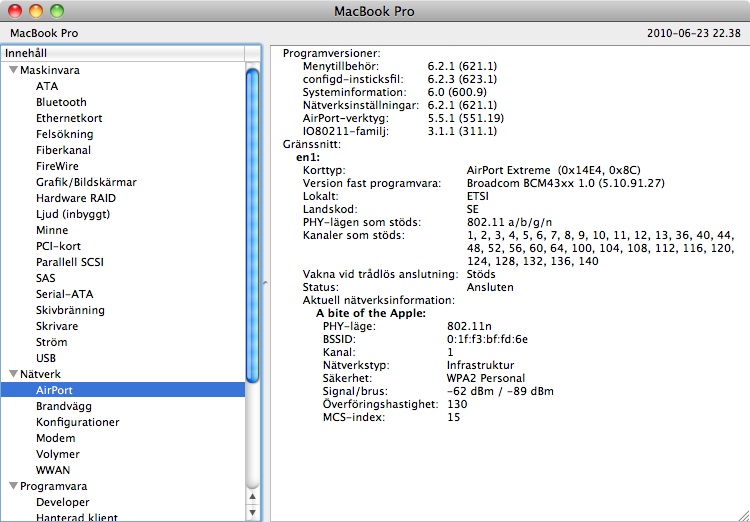Select FireWire in sidebar
Viewport: 750px width, 522px height.
(x=57, y=166)
